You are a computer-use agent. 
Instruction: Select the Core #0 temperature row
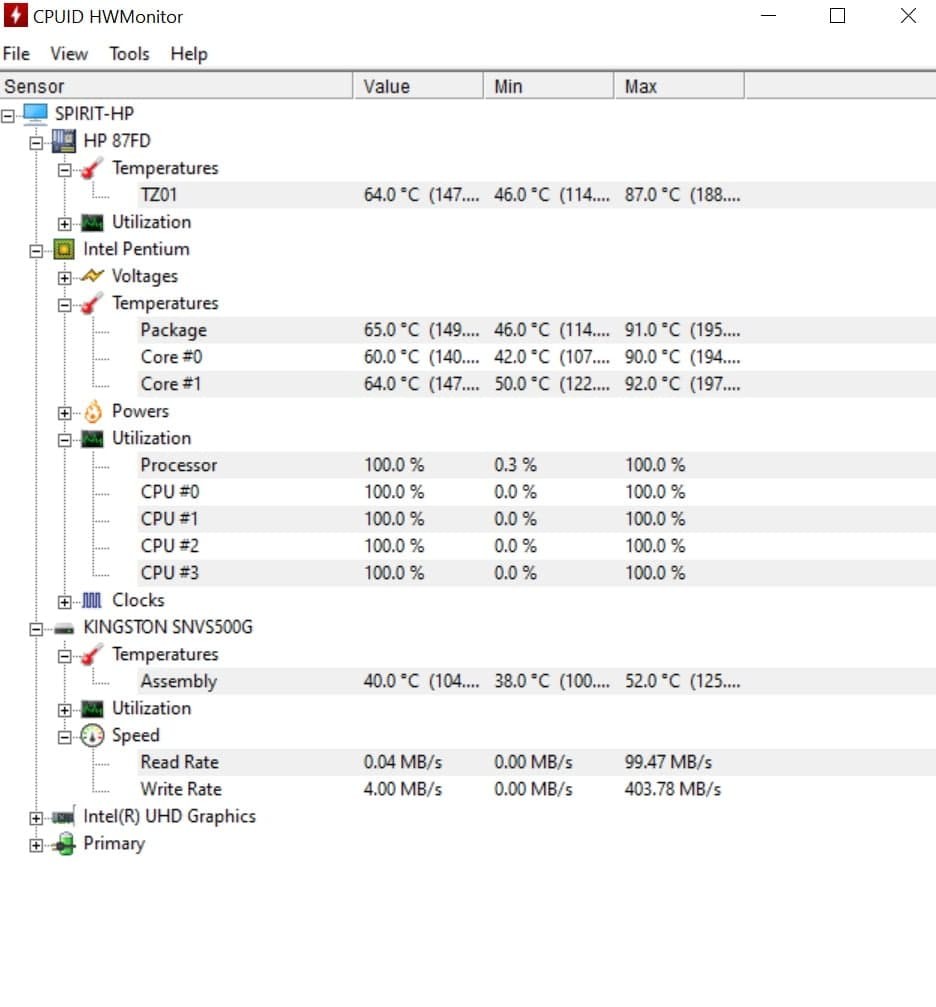coord(537,357)
